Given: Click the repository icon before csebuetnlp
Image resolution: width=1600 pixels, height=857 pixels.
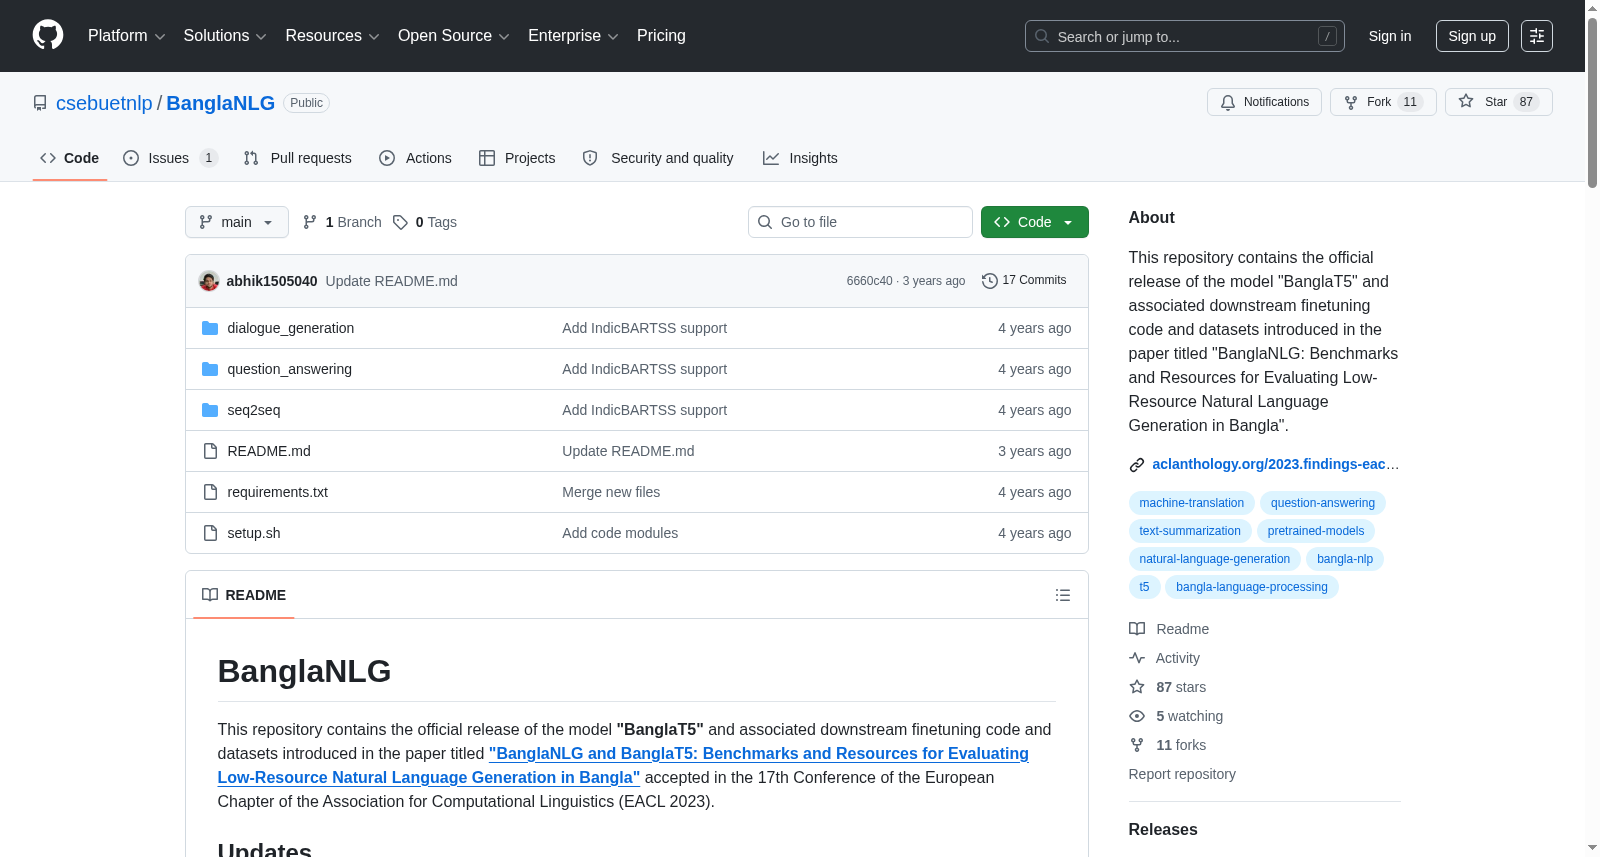Looking at the screenshot, I should (x=40, y=103).
